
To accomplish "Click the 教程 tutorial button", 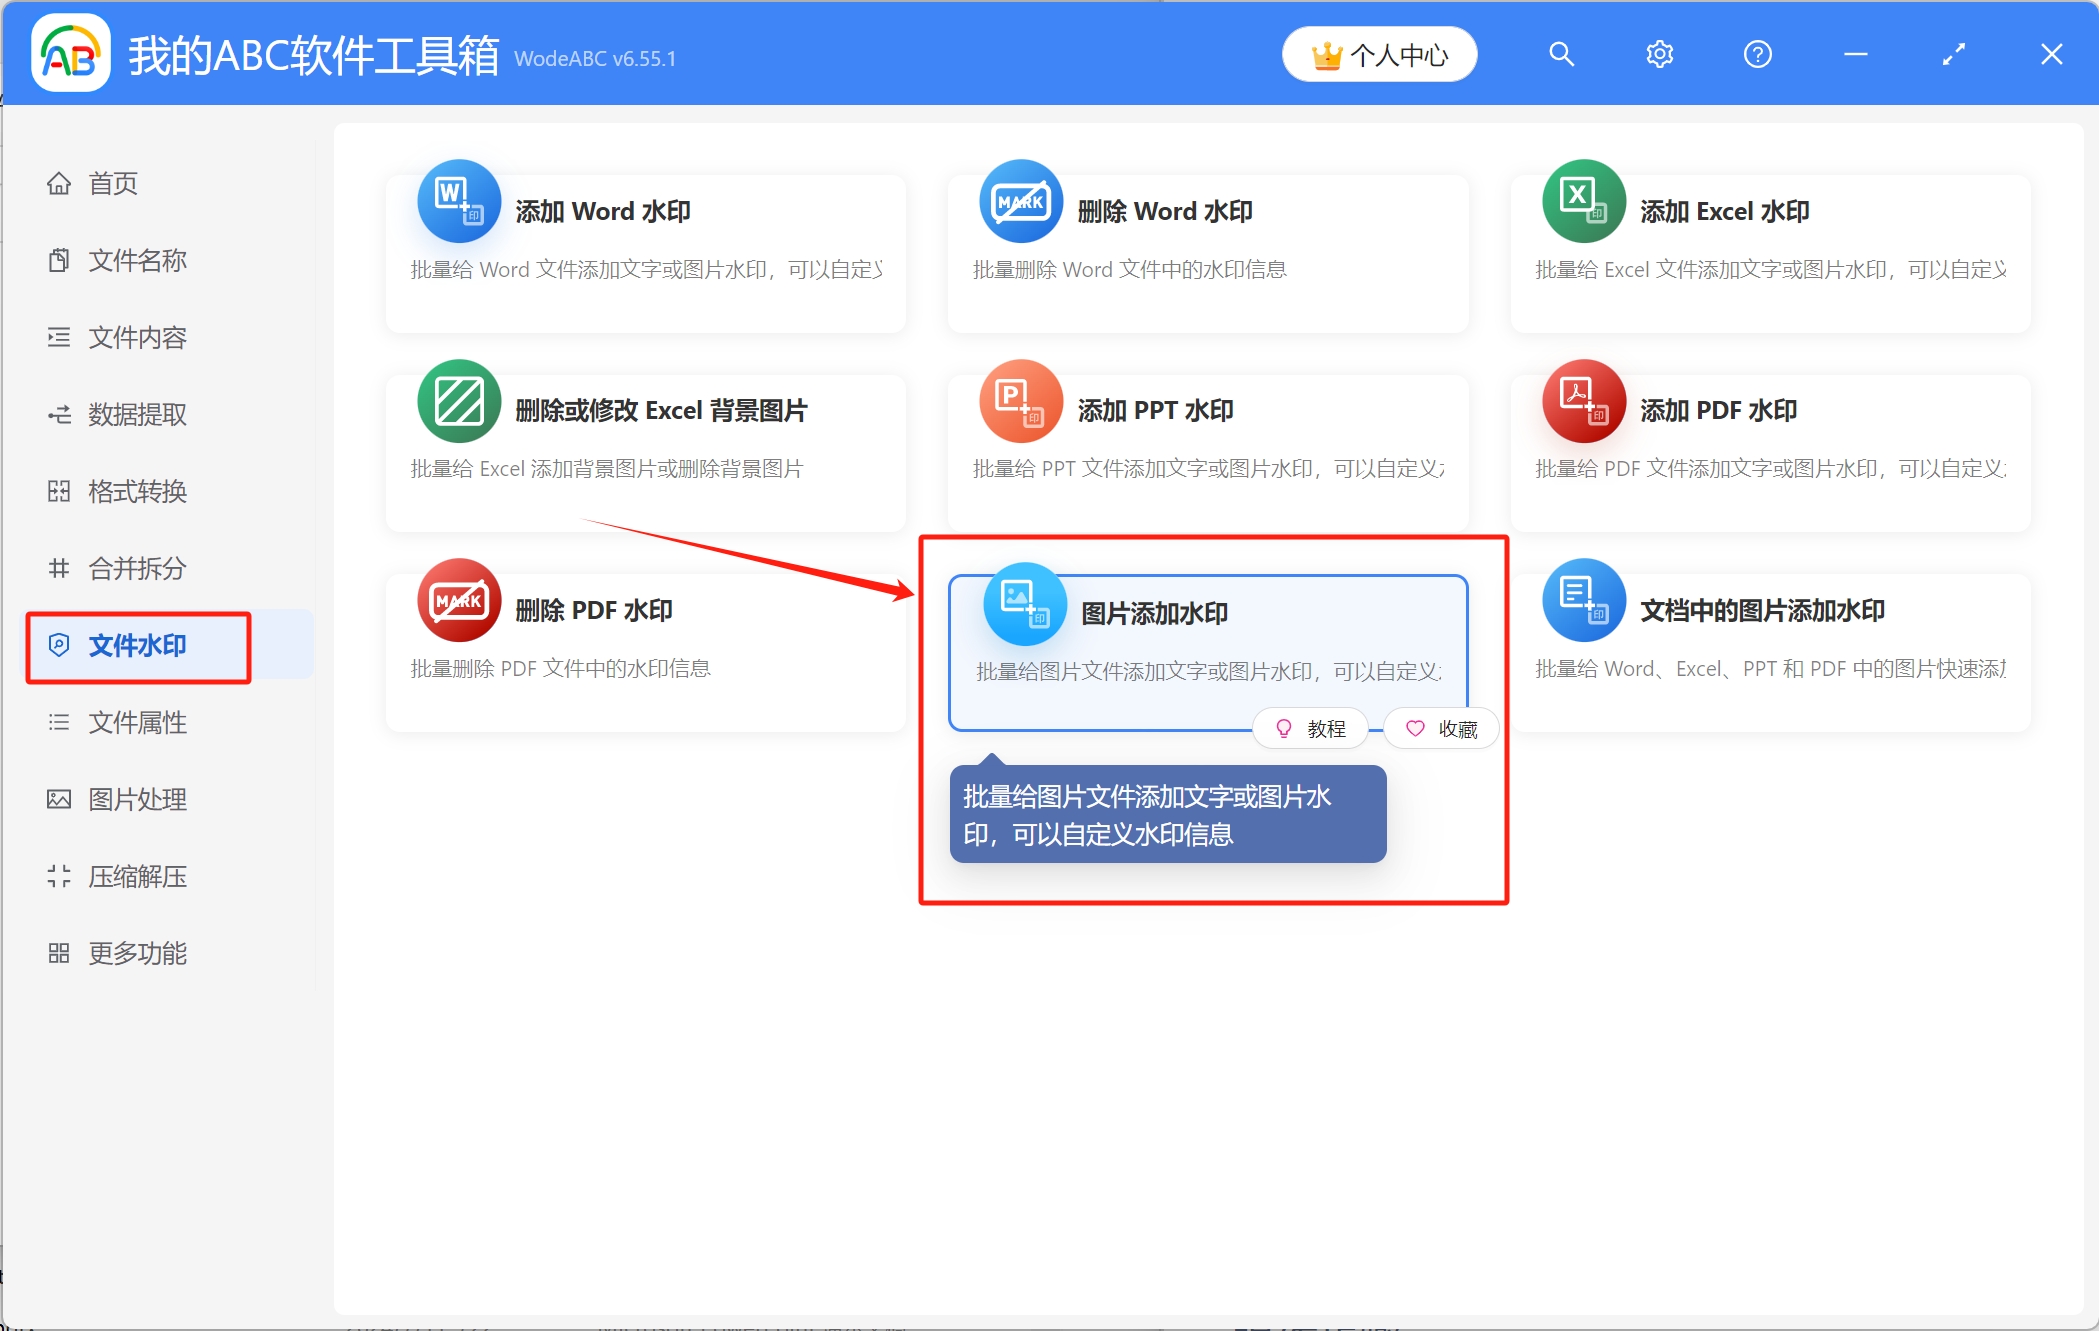I will (x=1311, y=729).
